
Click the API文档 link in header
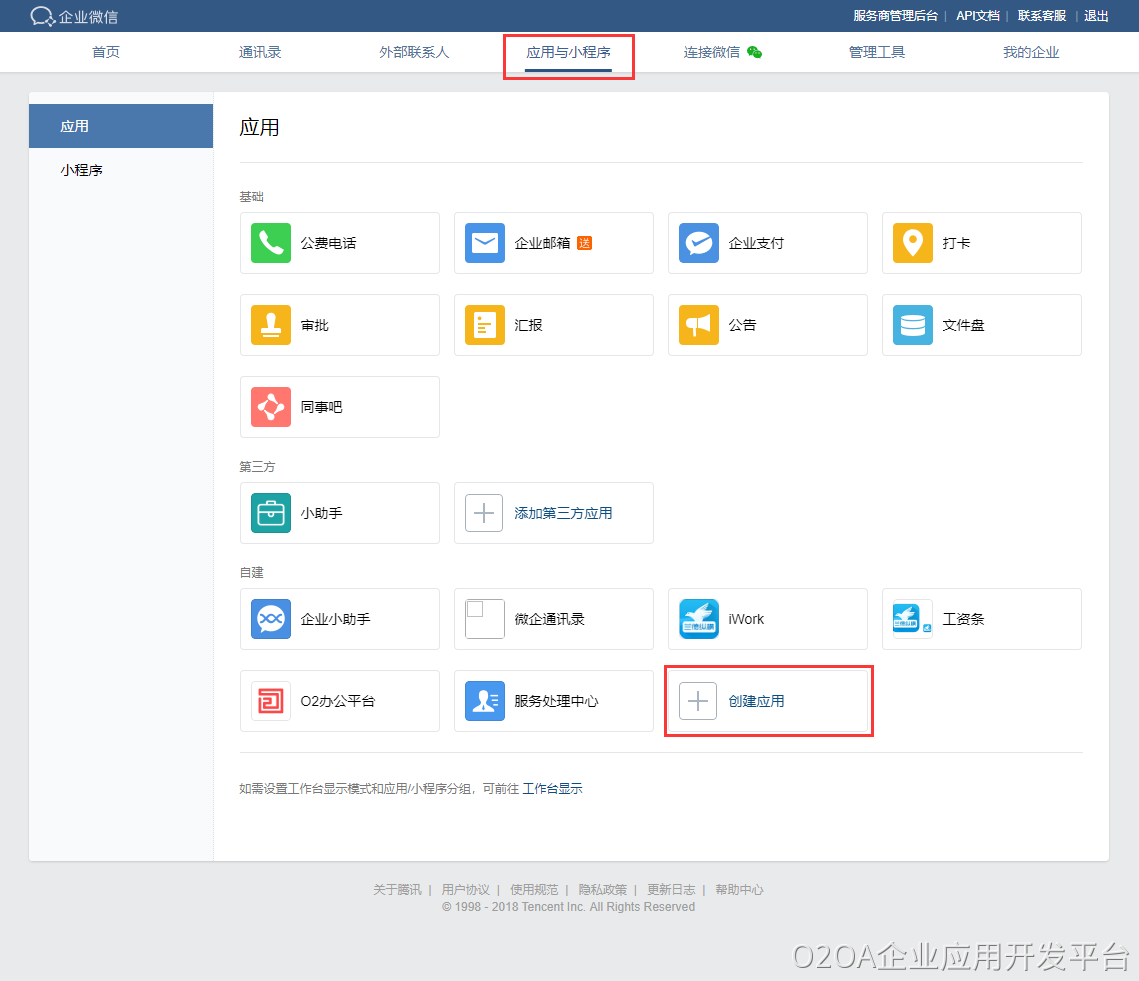coord(977,16)
